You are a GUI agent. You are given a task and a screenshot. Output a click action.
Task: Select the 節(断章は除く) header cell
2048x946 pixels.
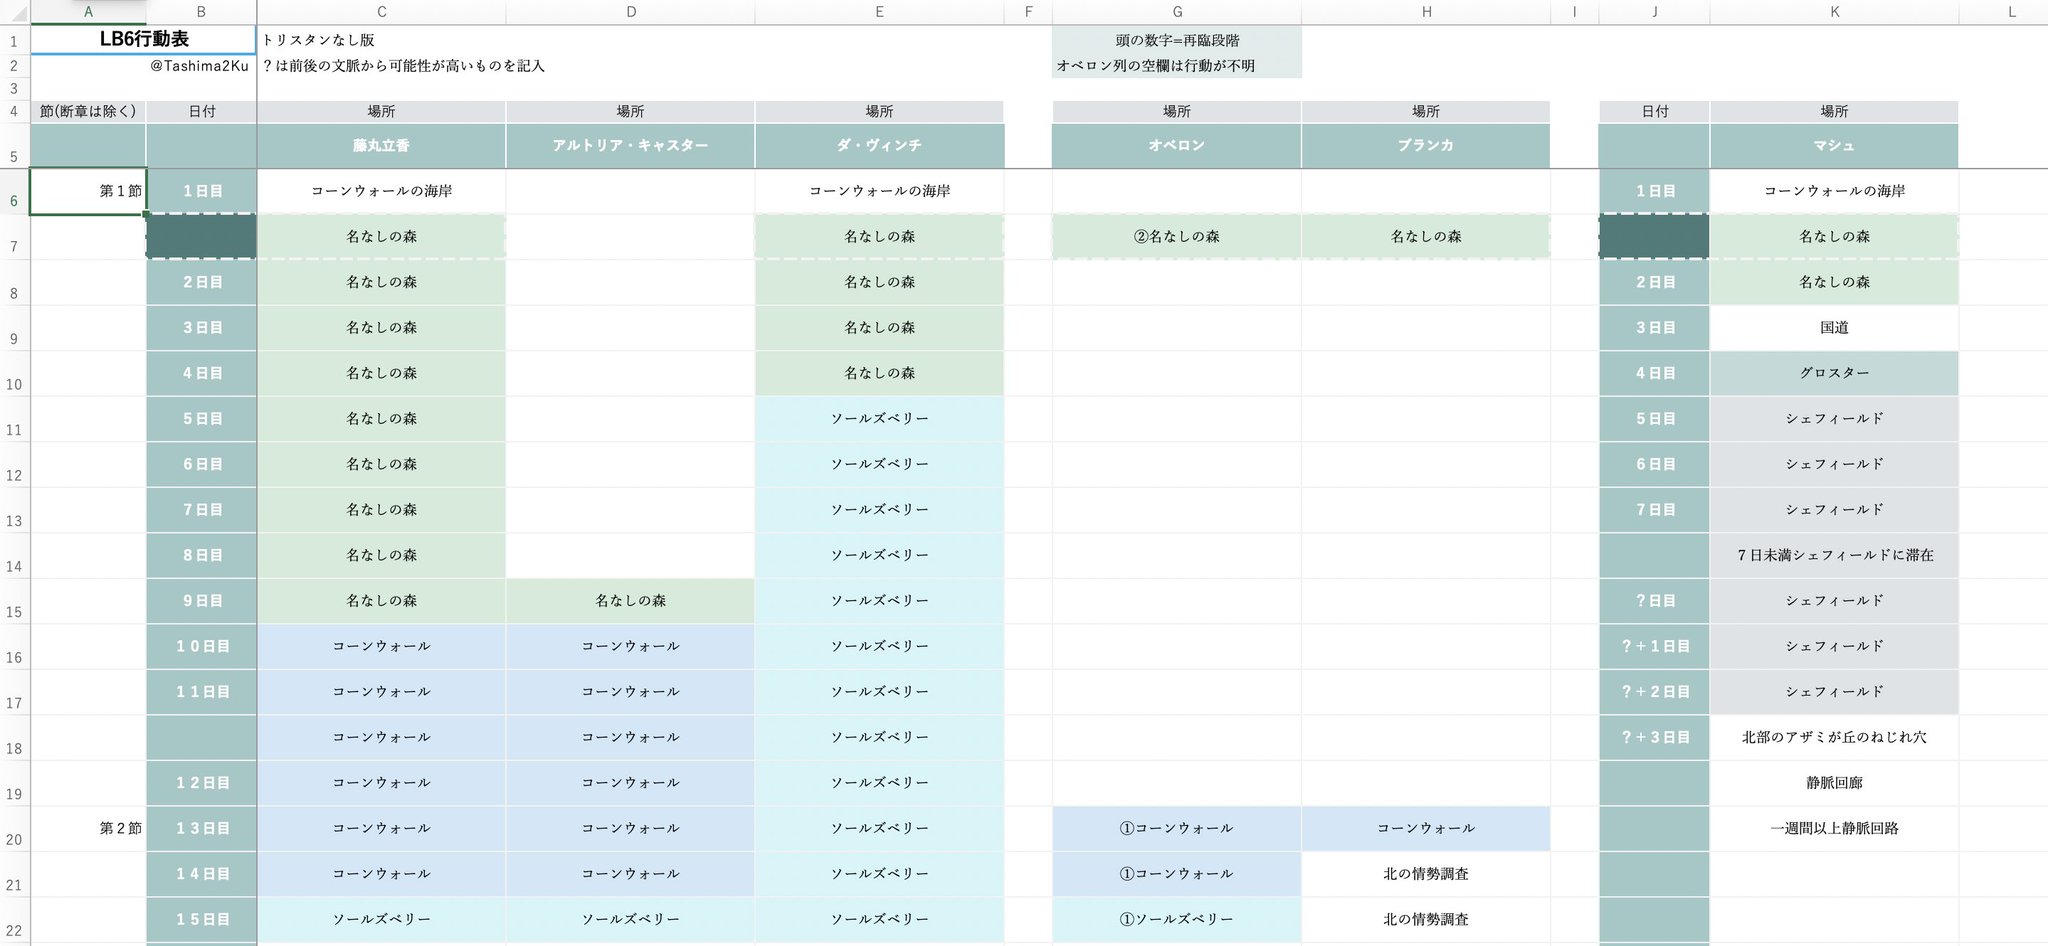[88, 111]
